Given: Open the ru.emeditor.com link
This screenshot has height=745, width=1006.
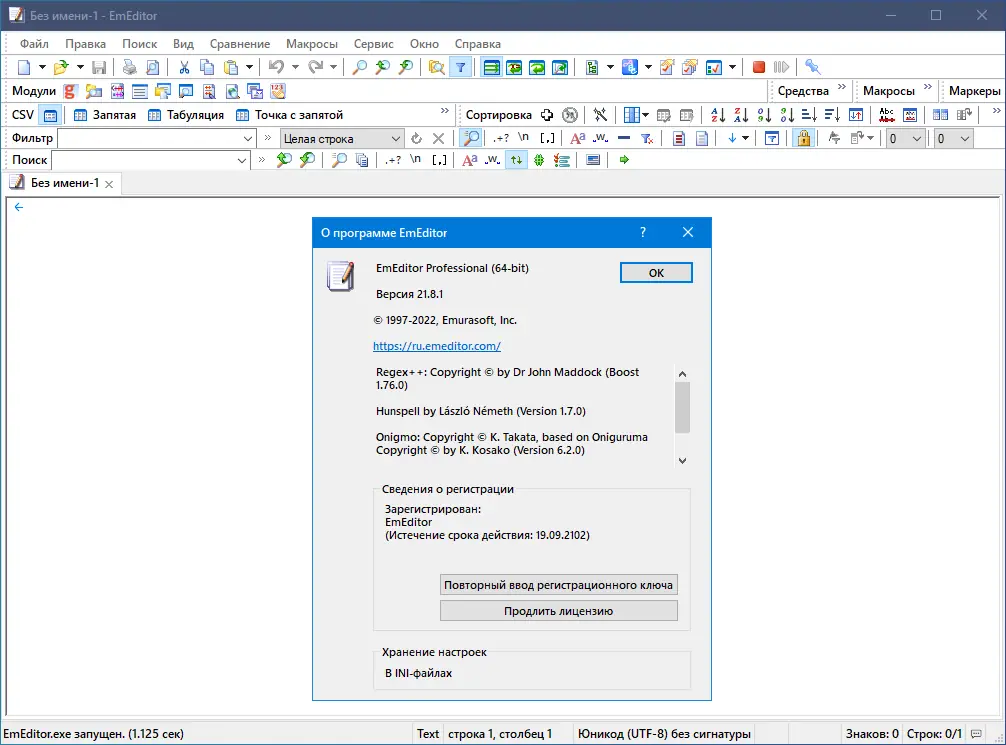Looking at the screenshot, I should pos(437,346).
